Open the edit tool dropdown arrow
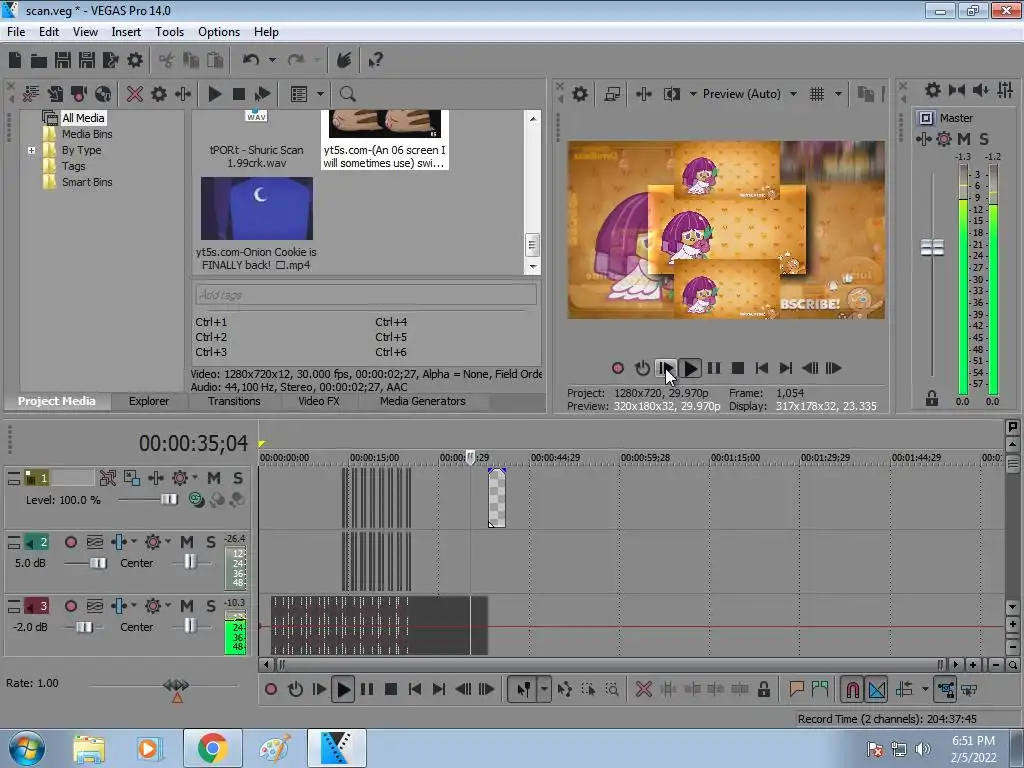This screenshot has width=1024, height=768. pyautogui.click(x=544, y=689)
